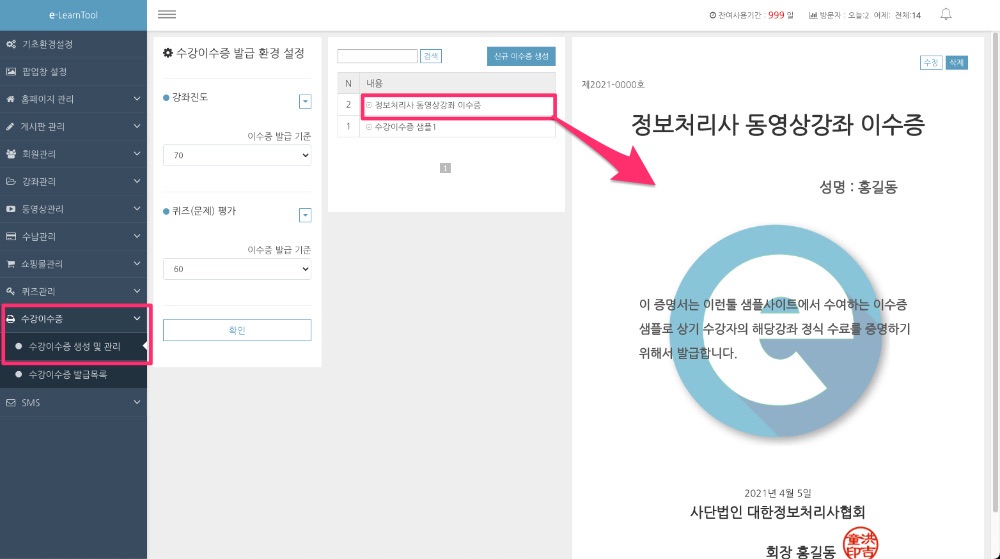
Task: Click the 성명 : 홍길동 name text
Action: [858, 187]
